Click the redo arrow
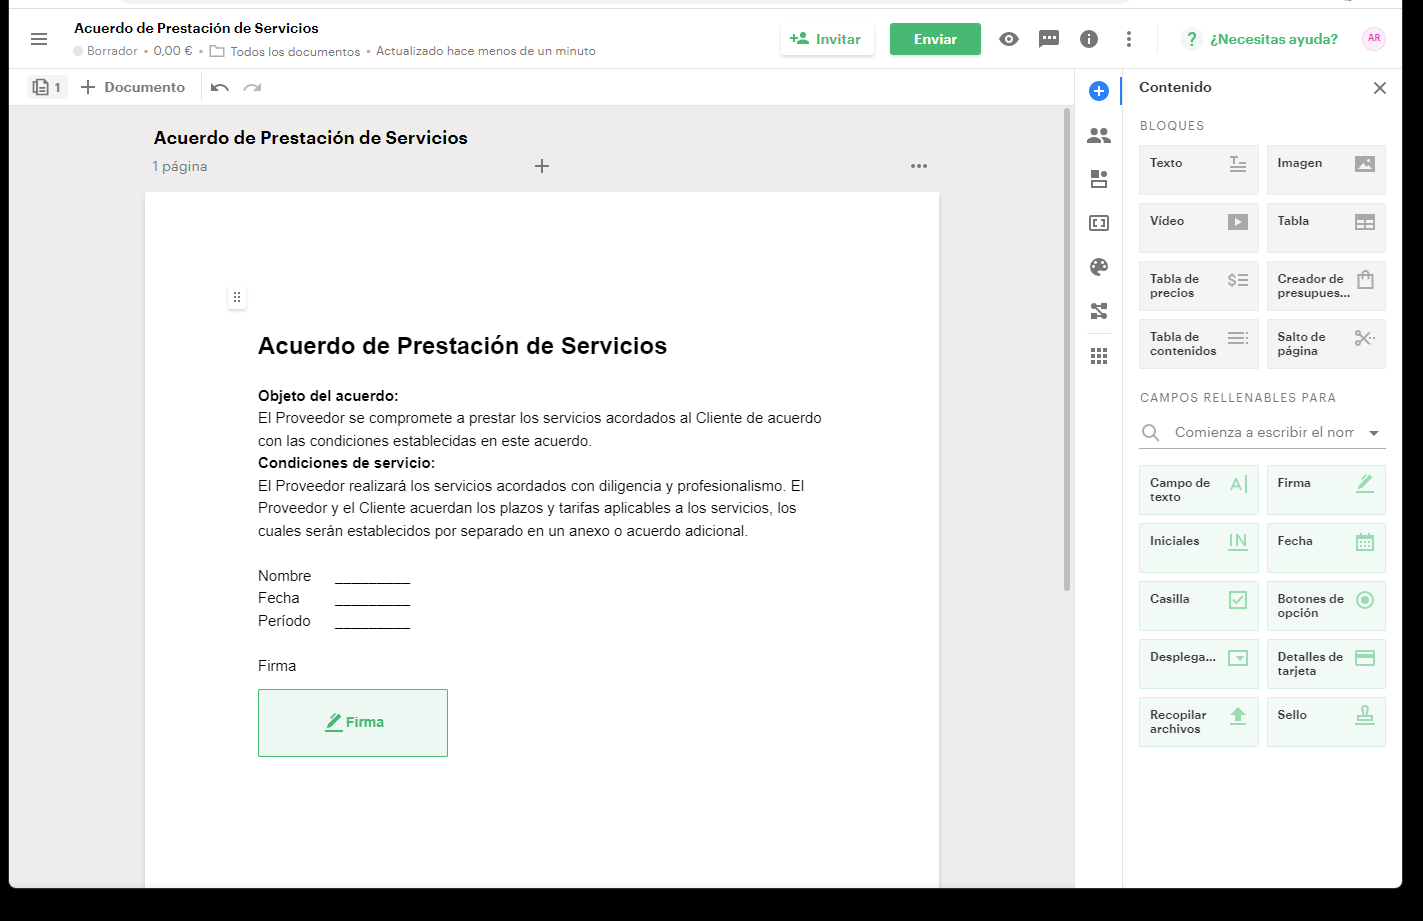The image size is (1423, 921). pos(252,87)
